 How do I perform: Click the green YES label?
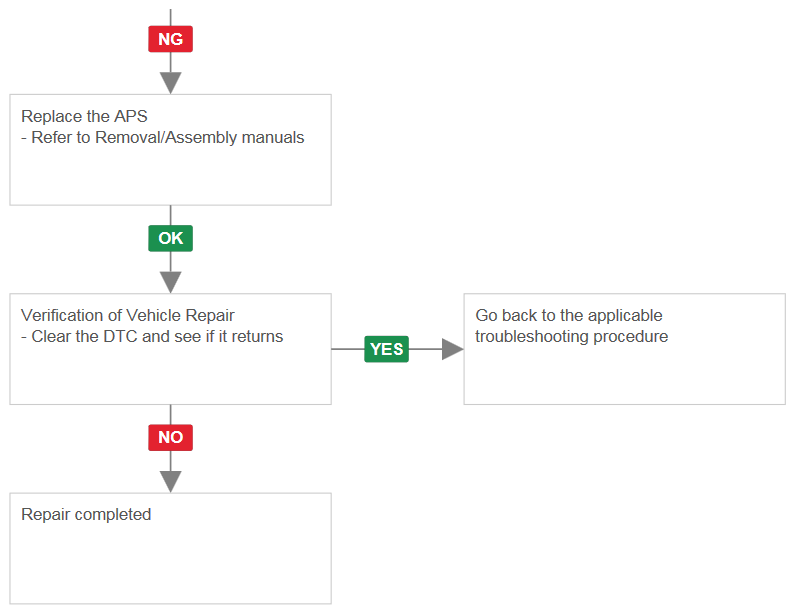(386, 349)
